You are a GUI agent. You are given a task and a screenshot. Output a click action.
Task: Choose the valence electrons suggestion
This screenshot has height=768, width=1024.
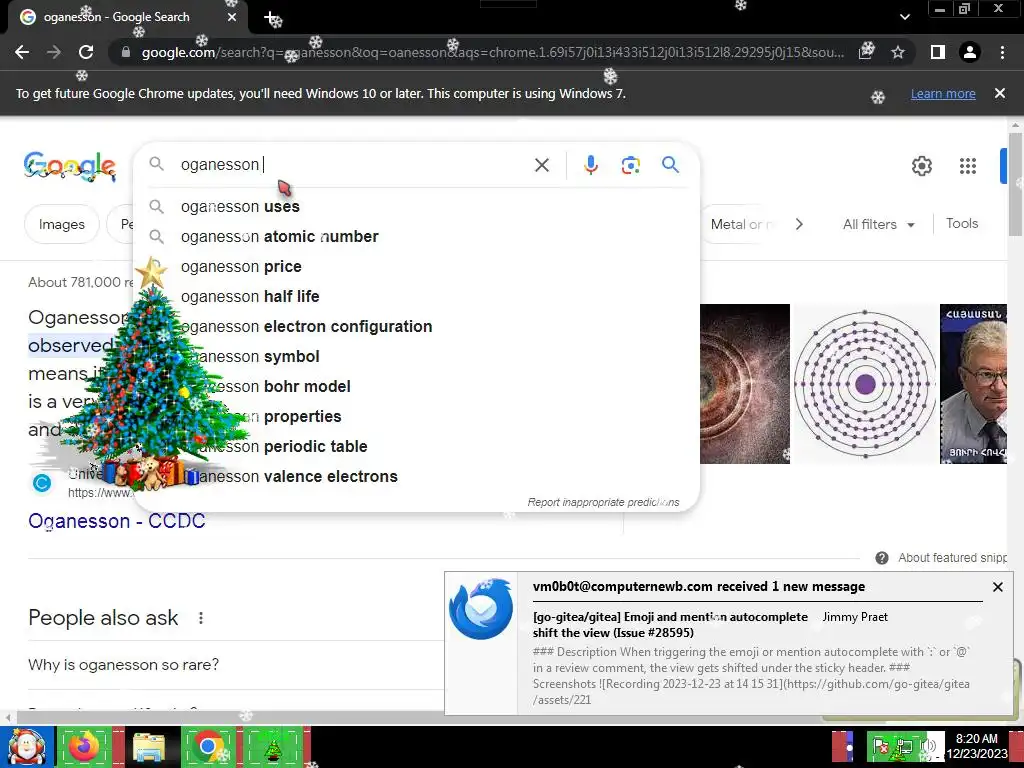(x=416, y=477)
